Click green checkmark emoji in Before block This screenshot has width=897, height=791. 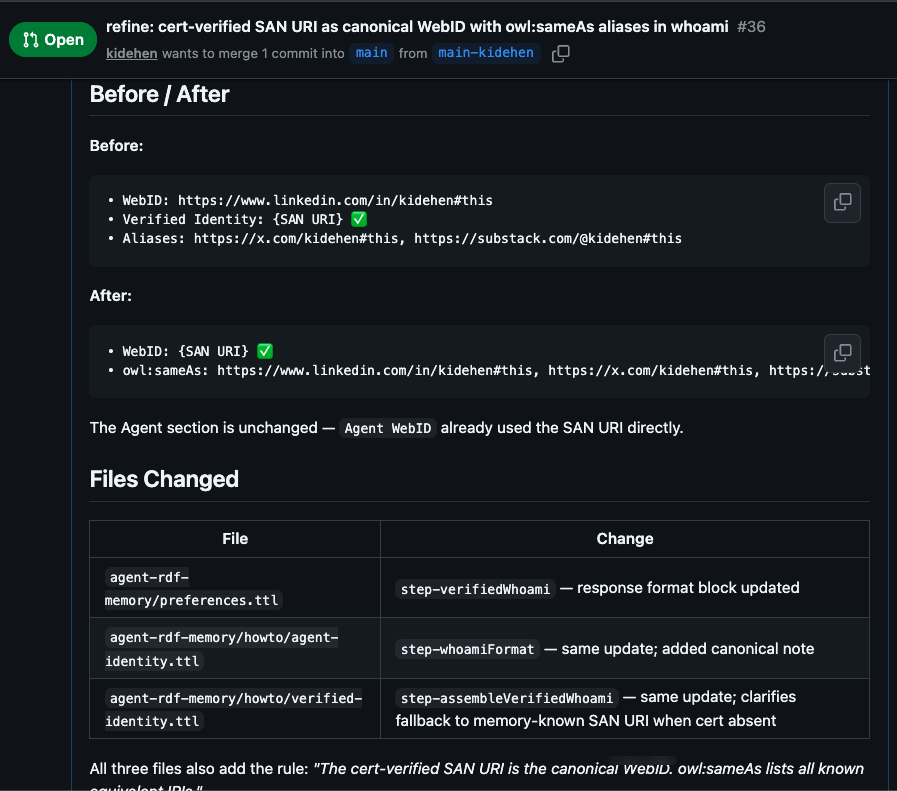(x=359, y=219)
